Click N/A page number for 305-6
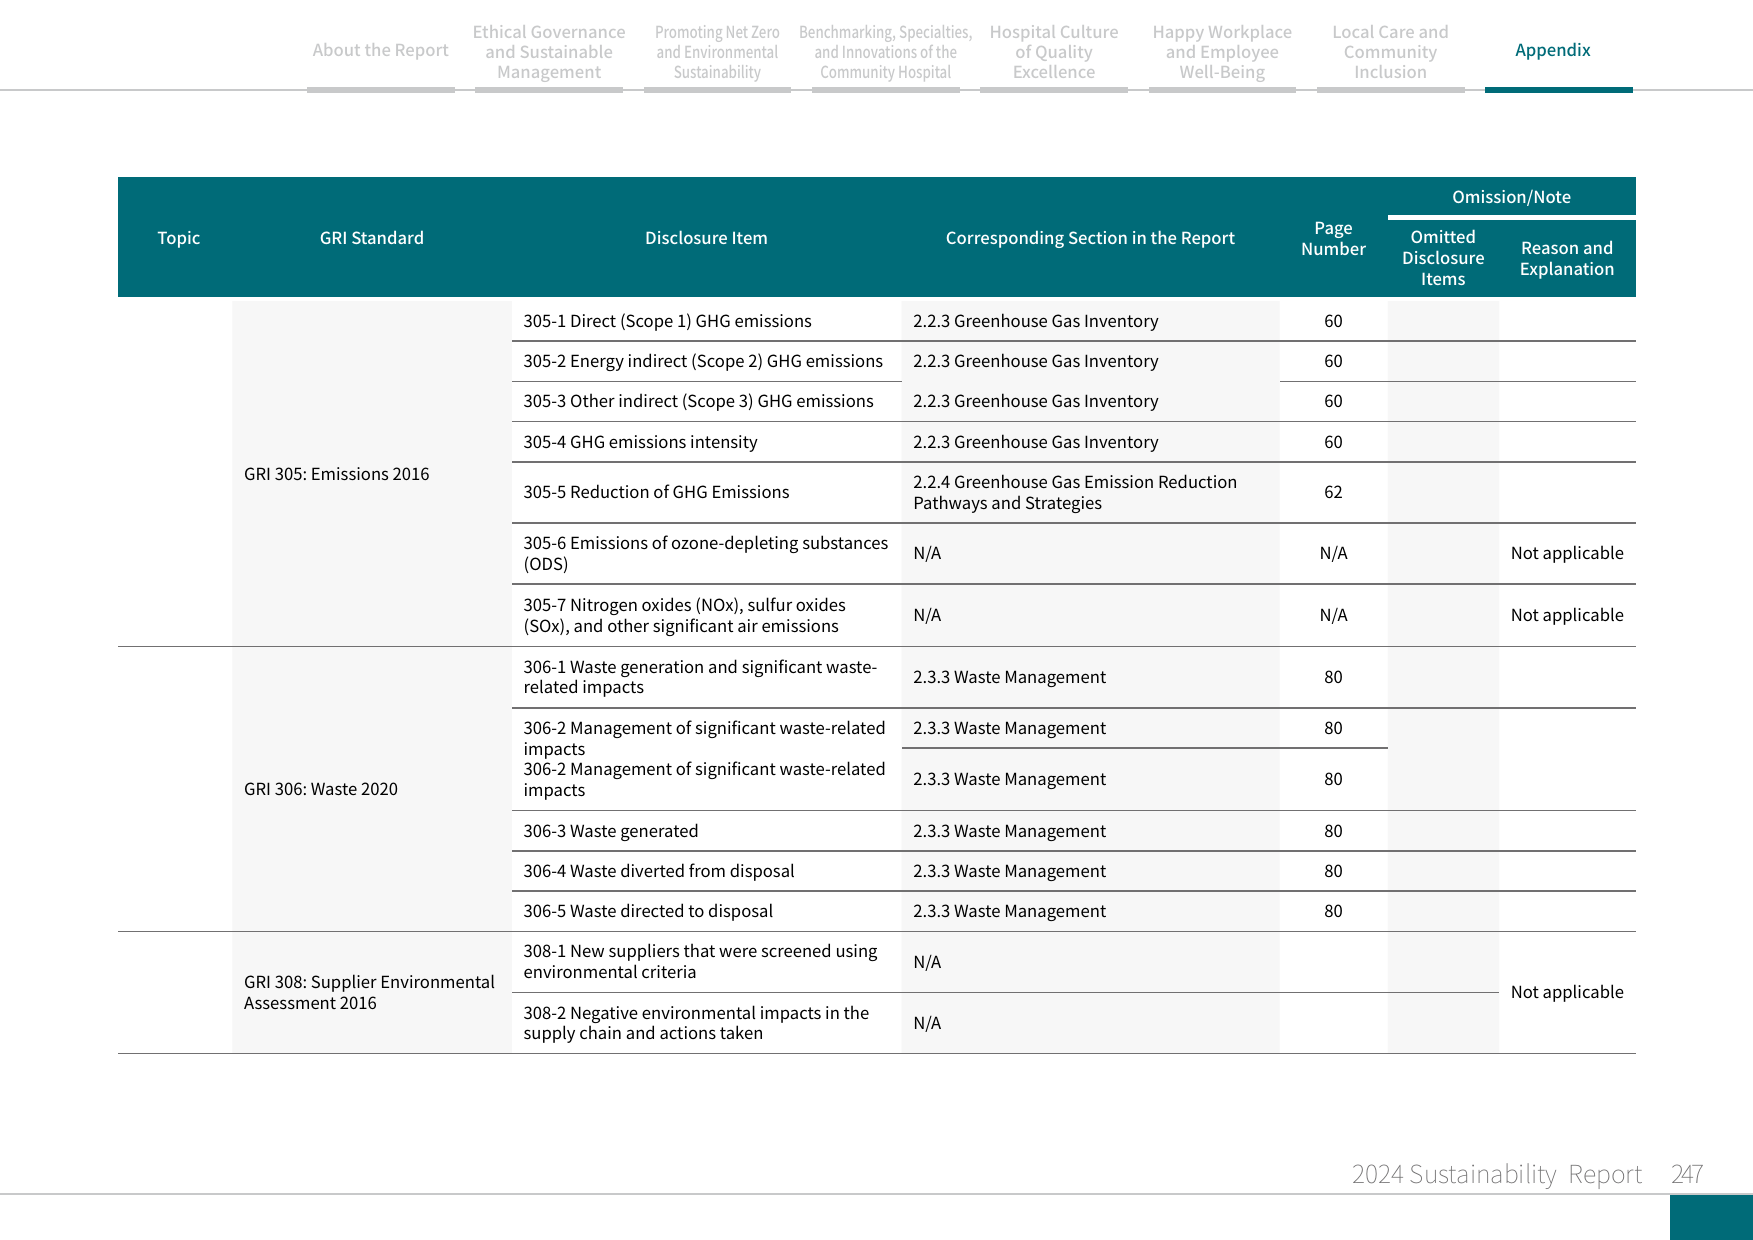Viewport: 1753px width, 1240px height. click(x=1333, y=553)
